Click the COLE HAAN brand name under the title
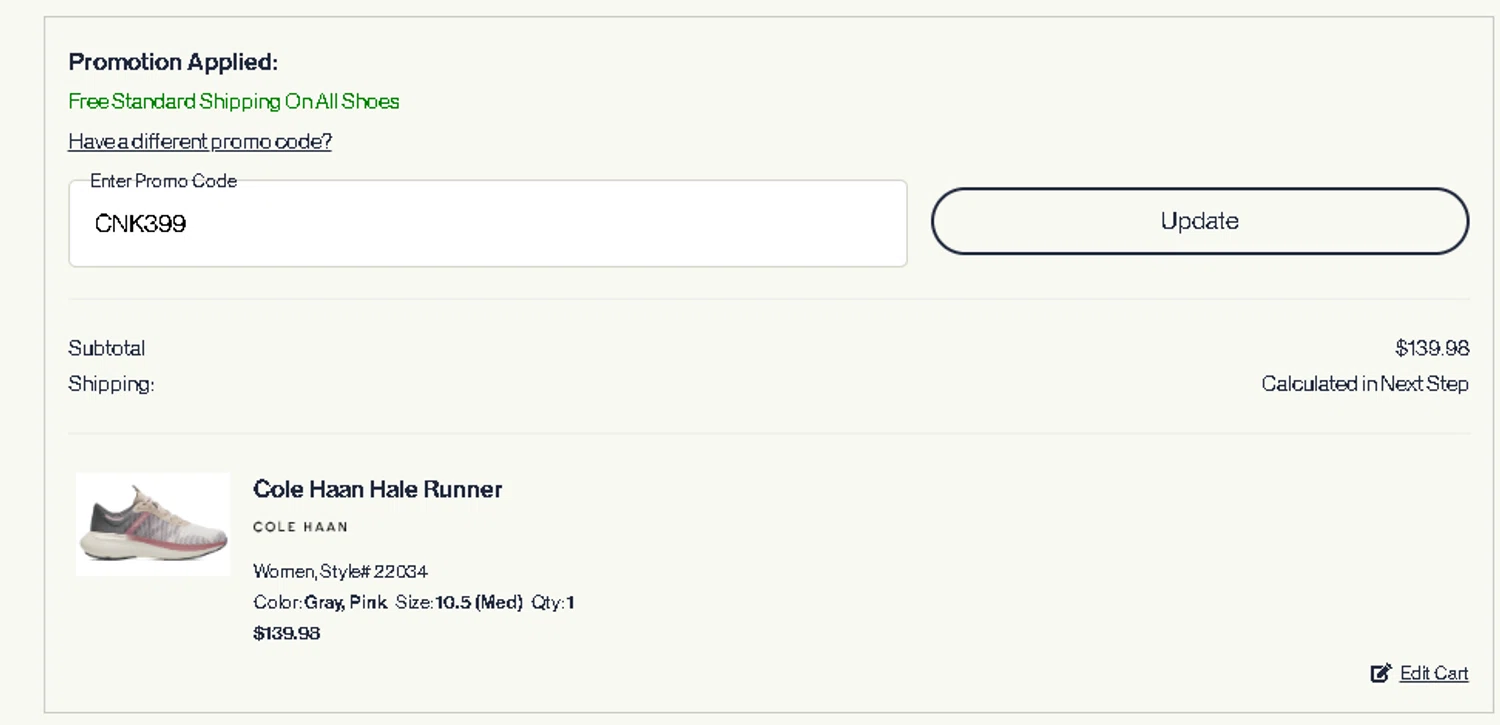Image resolution: width=1500 pixels, height=725 pixels. 300,527
